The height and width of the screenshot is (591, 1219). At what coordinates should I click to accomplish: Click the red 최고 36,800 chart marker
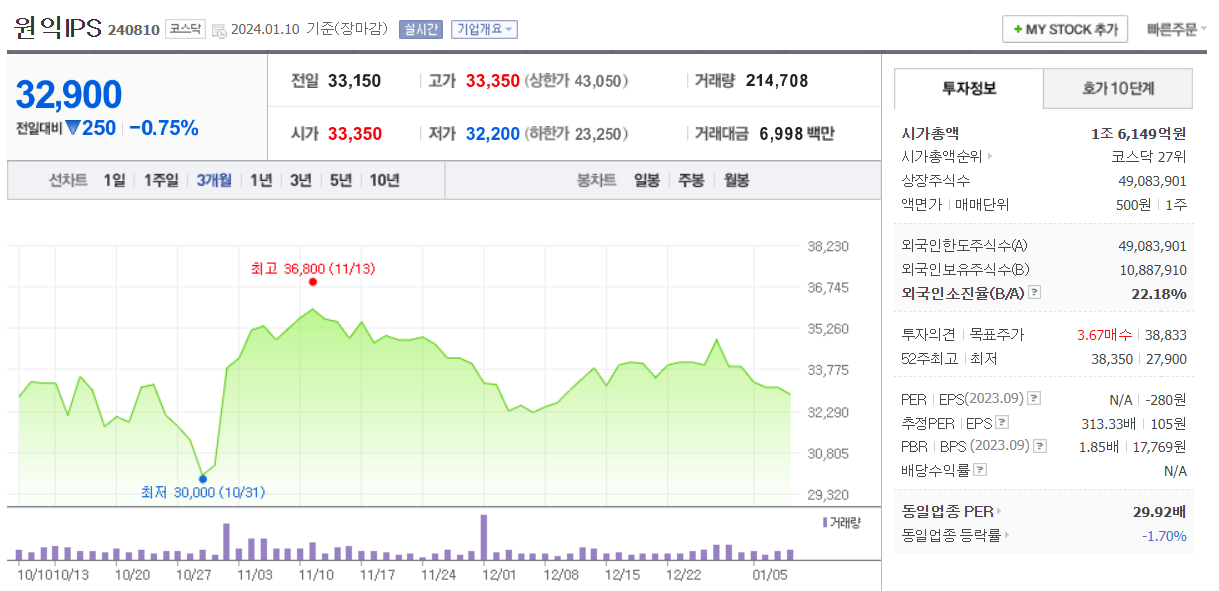[x=313, y=282]
